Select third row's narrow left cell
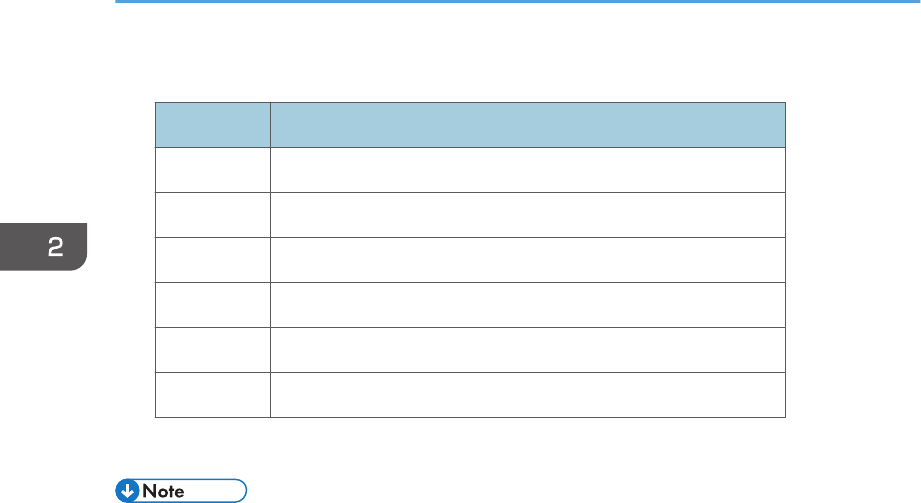 pyautogui.click(x=212, y=259)
